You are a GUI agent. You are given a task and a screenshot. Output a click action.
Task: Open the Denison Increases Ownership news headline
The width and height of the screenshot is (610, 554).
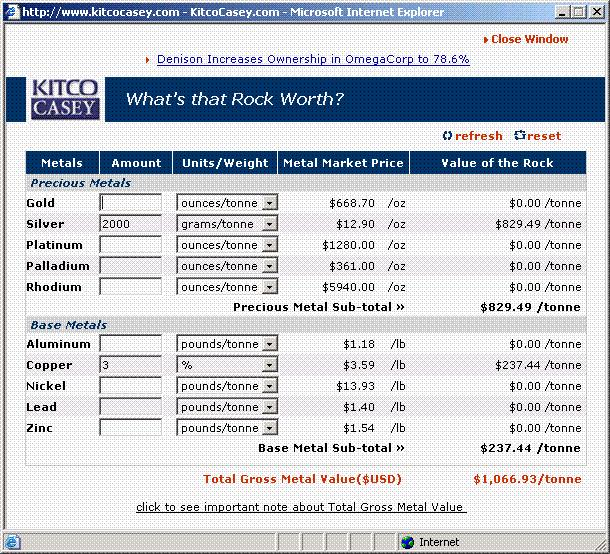[313, 59]
